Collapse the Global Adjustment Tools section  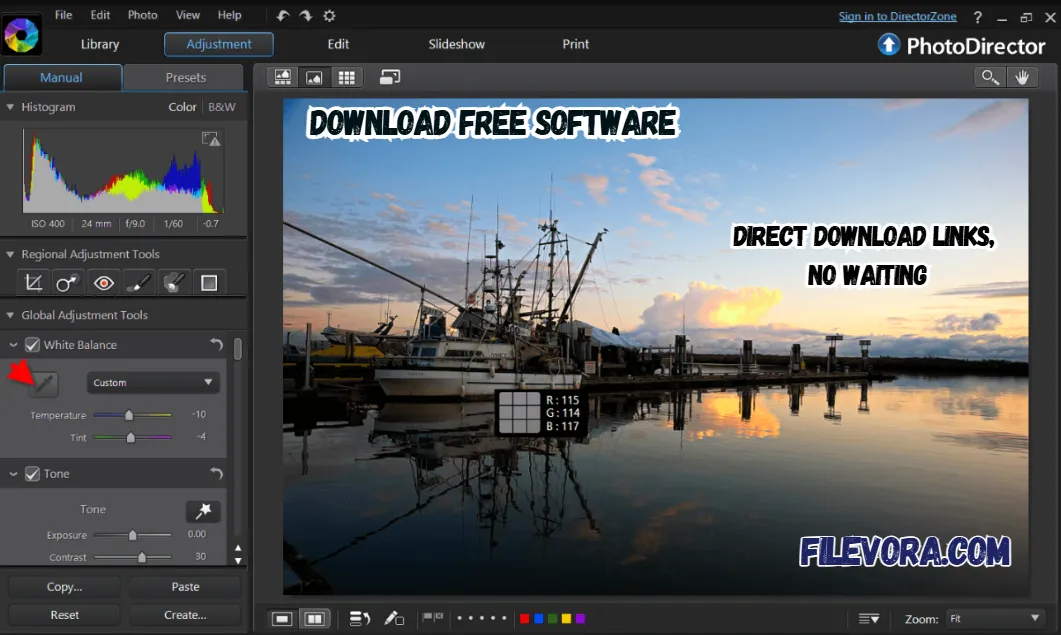pos(8,314)
